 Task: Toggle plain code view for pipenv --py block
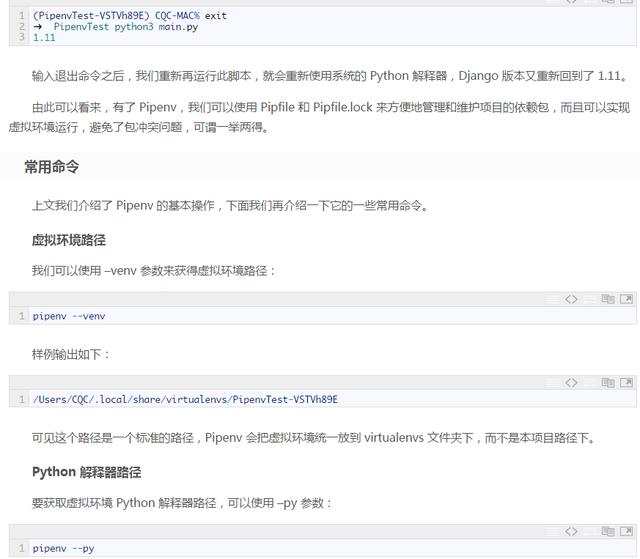571,531
